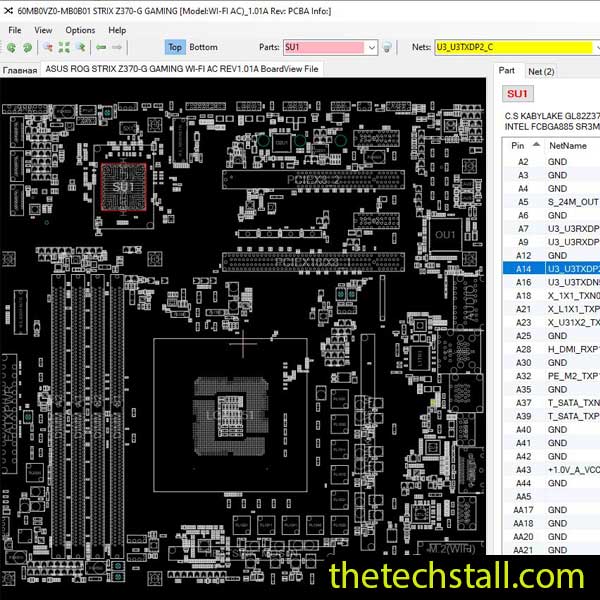
Task: Select pin A7 row in list
Action: tap(551, 229)
